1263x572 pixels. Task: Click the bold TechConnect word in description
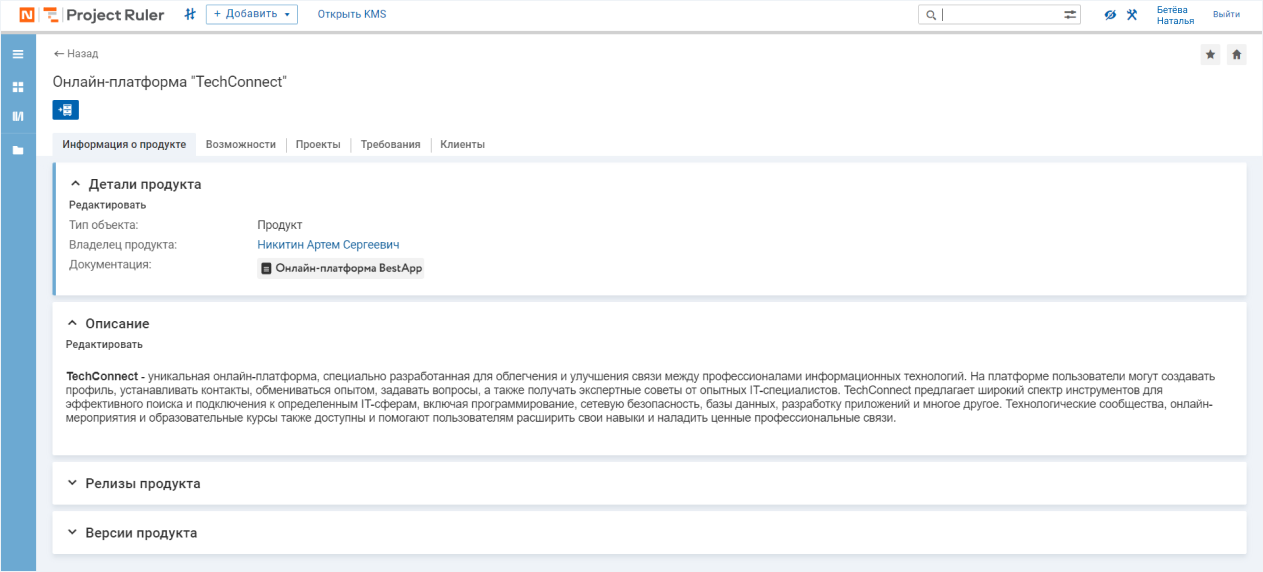point(102,376)
